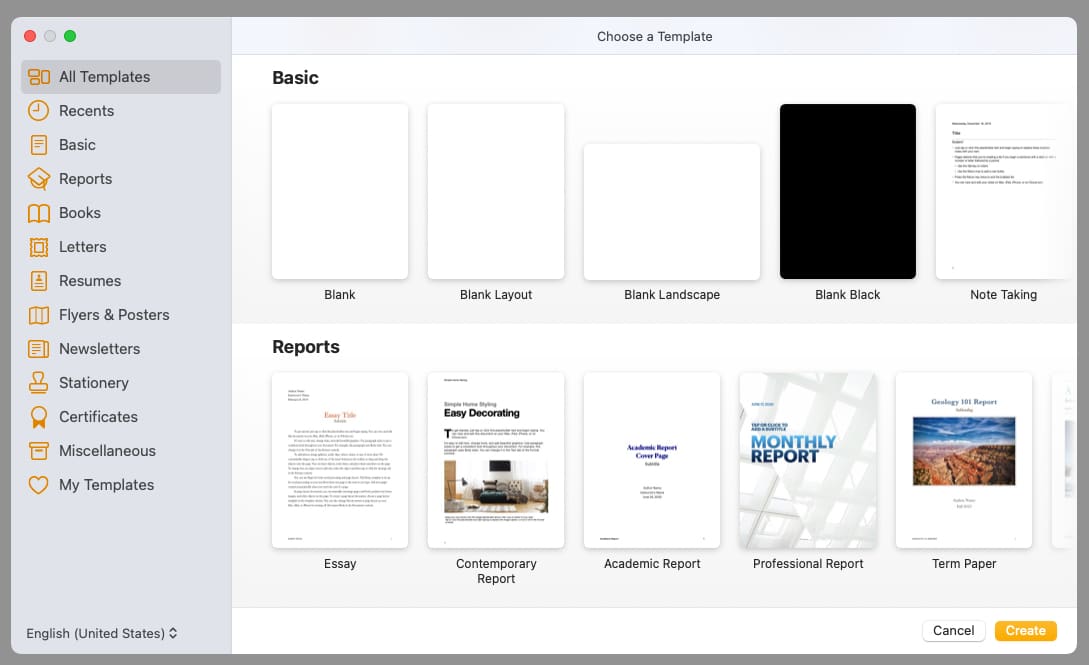The width and height of the screenshot is (1089, 665).
Task: Pick the Professional Report template
Action: click(x=808, y=460)
